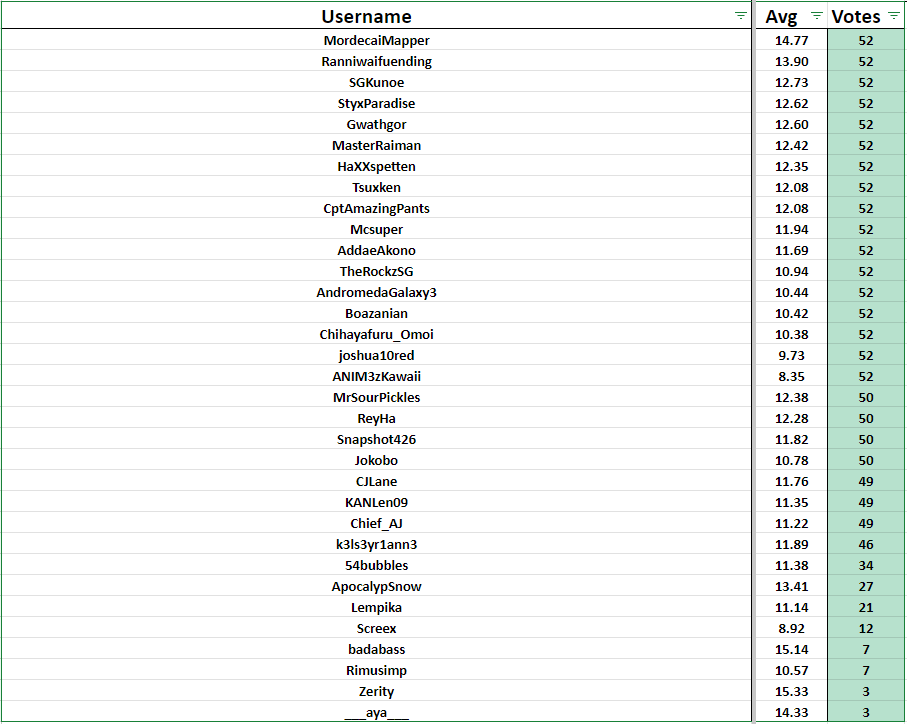Select the MrSourPickles username cell

point(376,398)
